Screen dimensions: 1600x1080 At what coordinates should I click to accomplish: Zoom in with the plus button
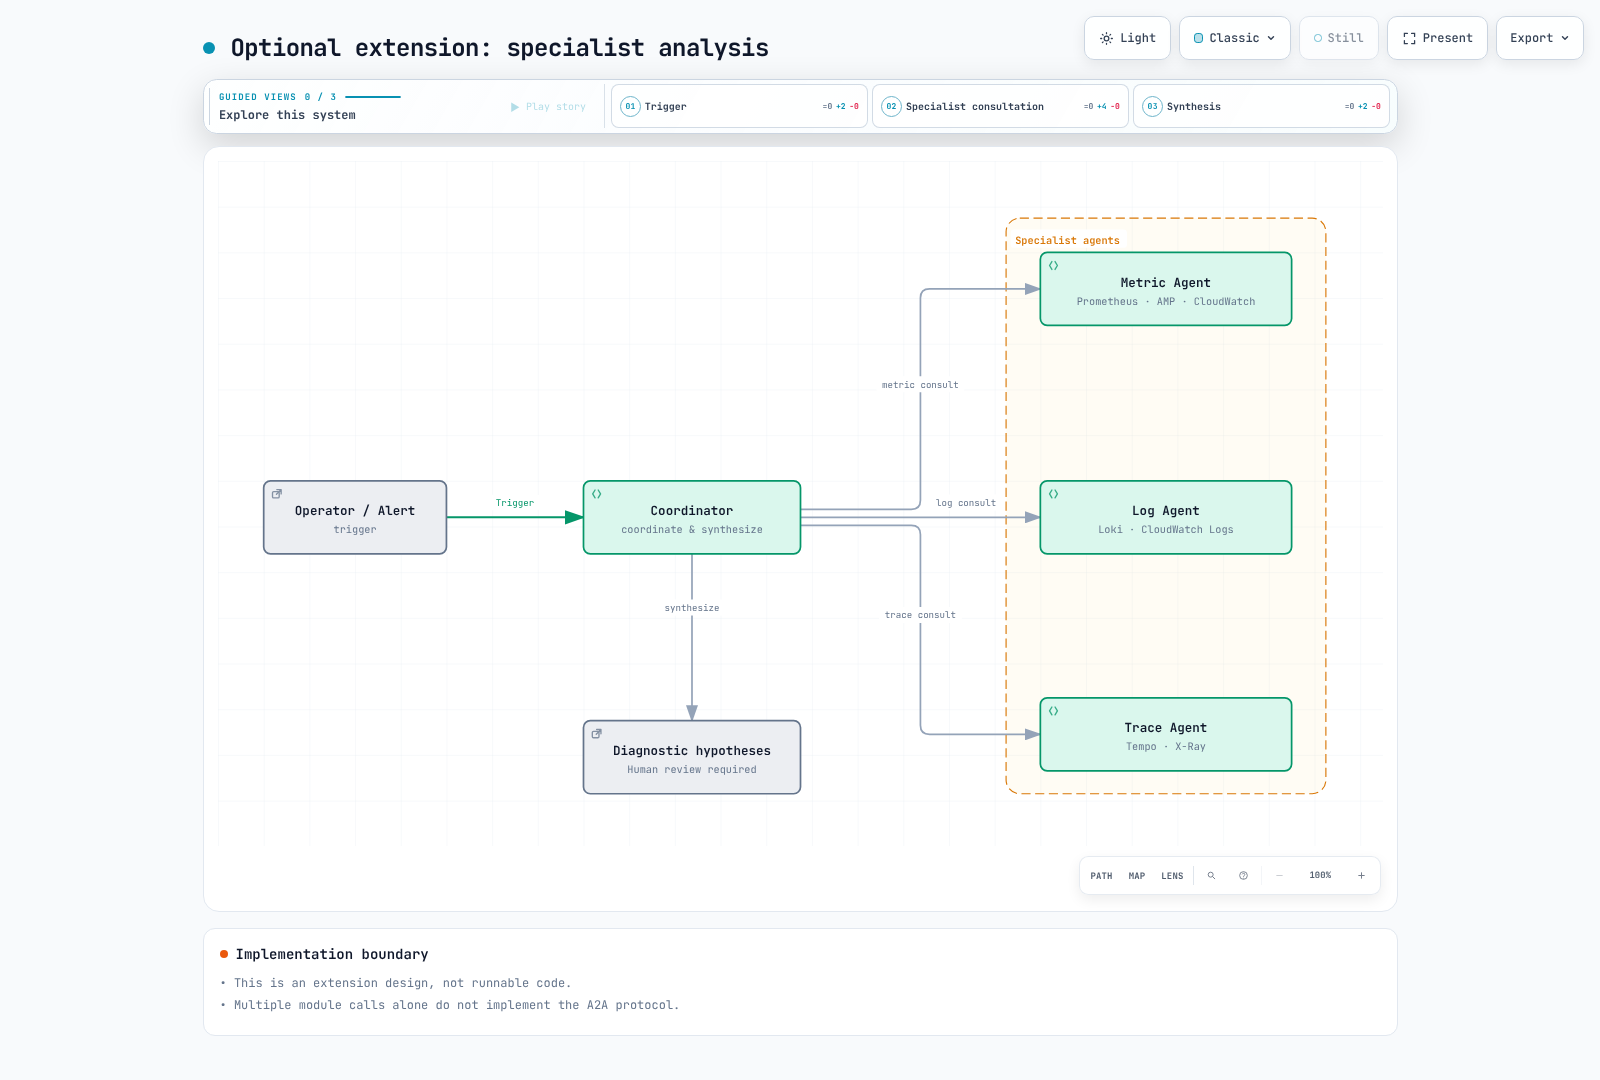click(x=1361, y=876)
